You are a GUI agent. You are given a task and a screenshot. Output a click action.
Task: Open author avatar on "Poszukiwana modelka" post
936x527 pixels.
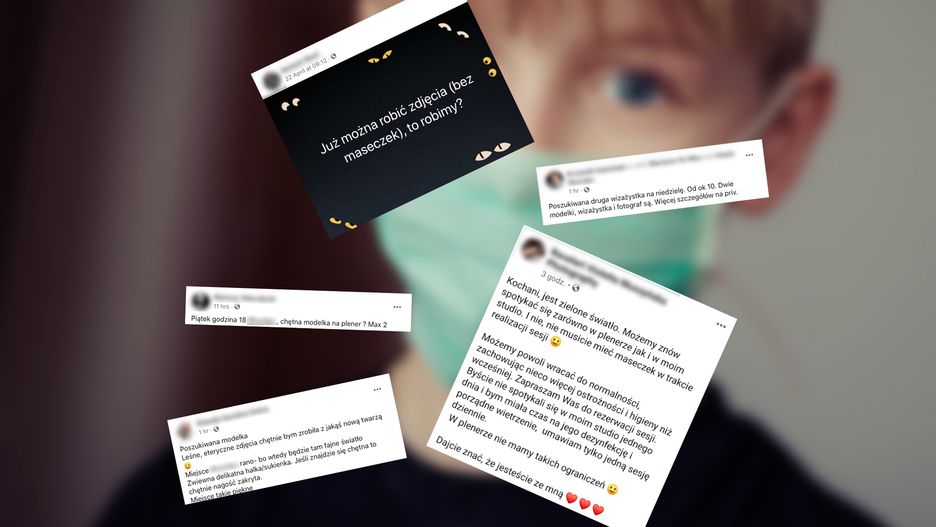pos(184,429)
